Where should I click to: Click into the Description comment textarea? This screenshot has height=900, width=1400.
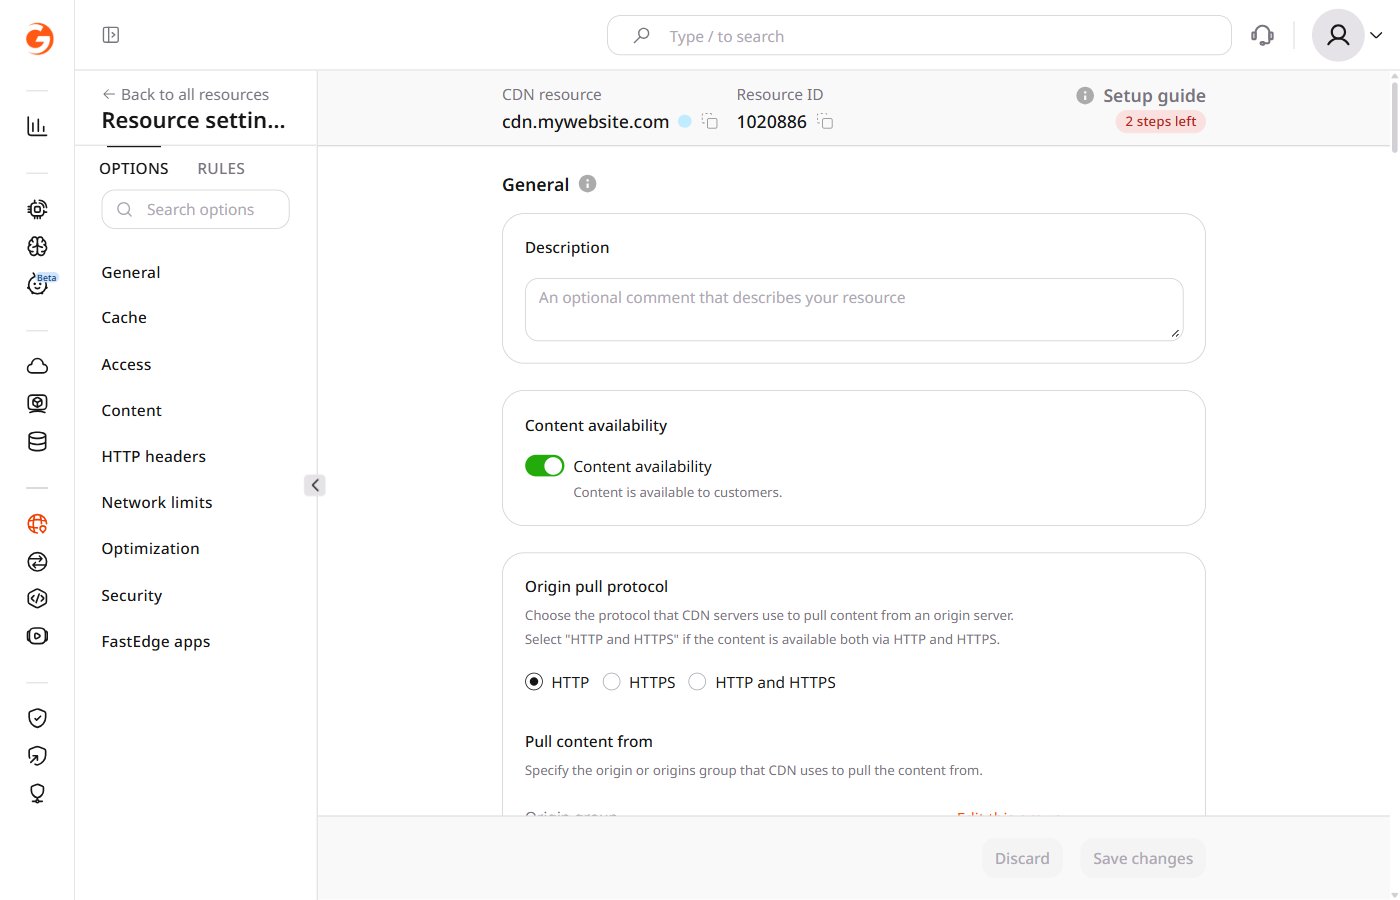pos(854,309)
